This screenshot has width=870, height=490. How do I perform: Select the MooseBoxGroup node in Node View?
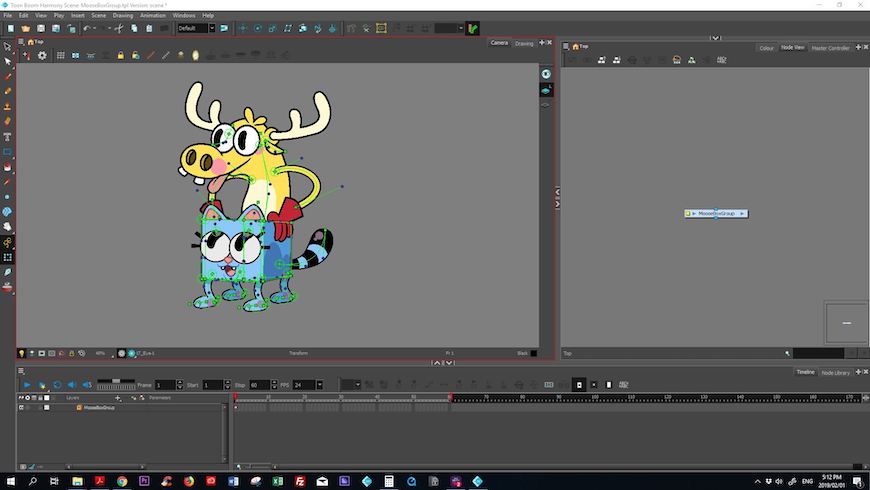[716, 213]
